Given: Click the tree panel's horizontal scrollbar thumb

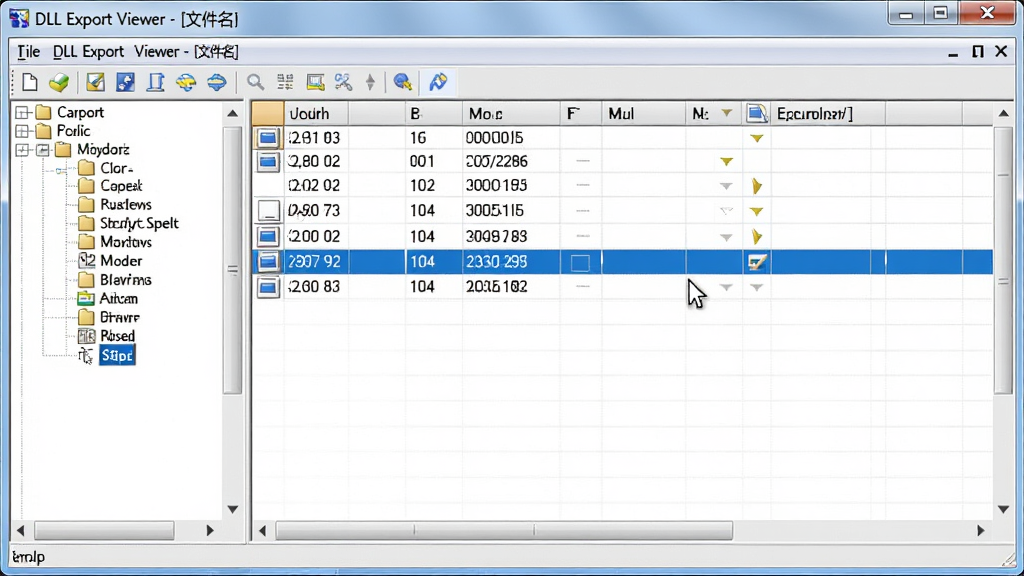Looking at the screenshot, I should click(104, 530).
